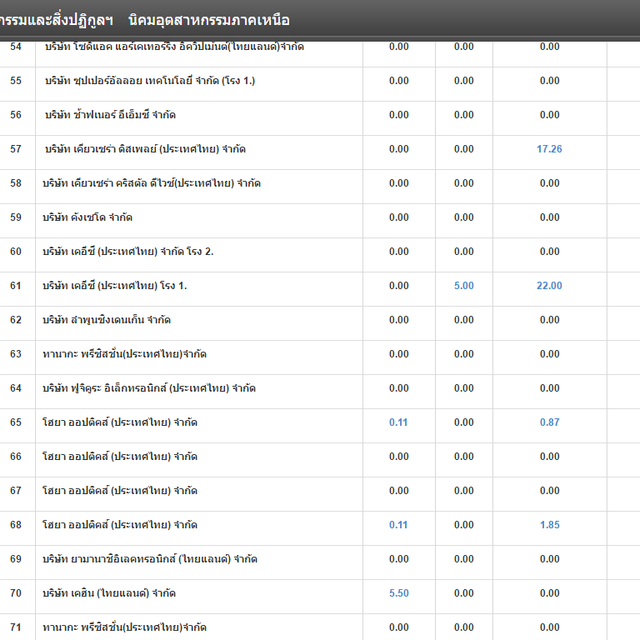Open the 22.00 value in row 61
The height and width of the screenshot is (640, 640).
point(549,286)
